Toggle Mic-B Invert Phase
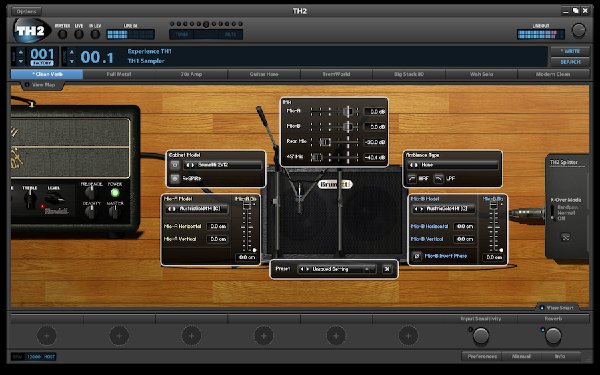 click(417, 256)
